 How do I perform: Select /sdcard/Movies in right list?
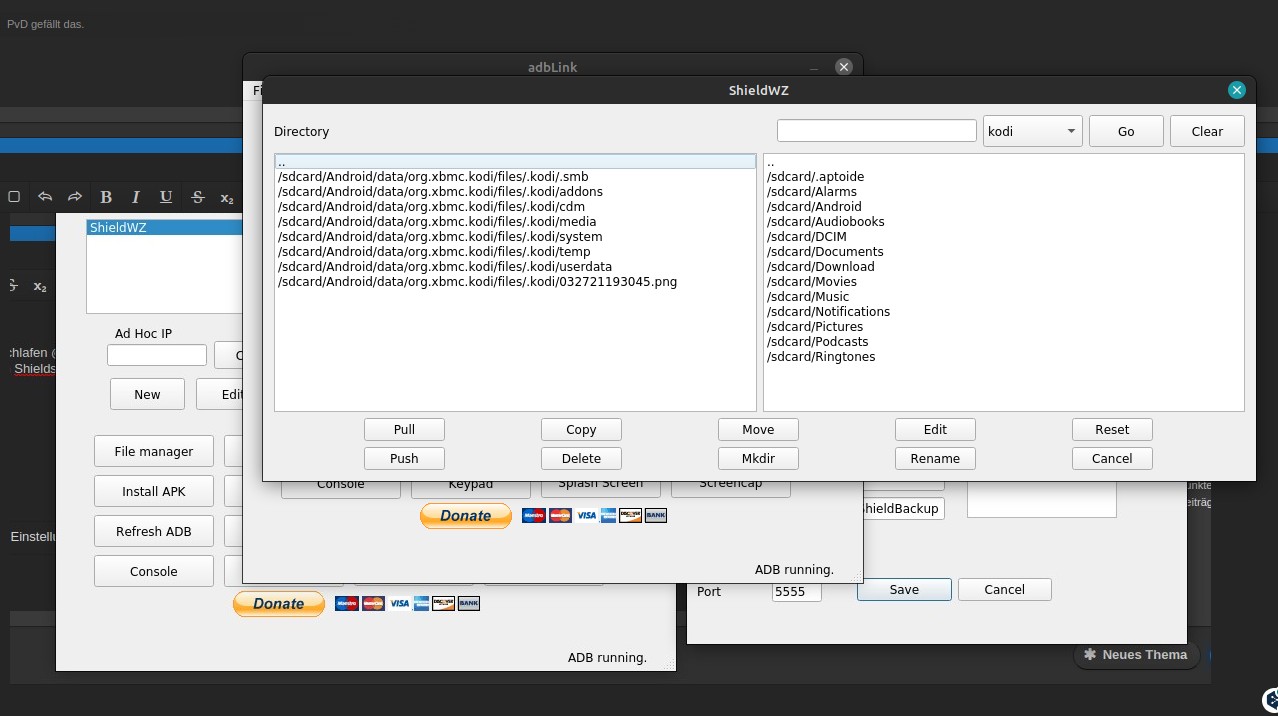click(1003, 282)
